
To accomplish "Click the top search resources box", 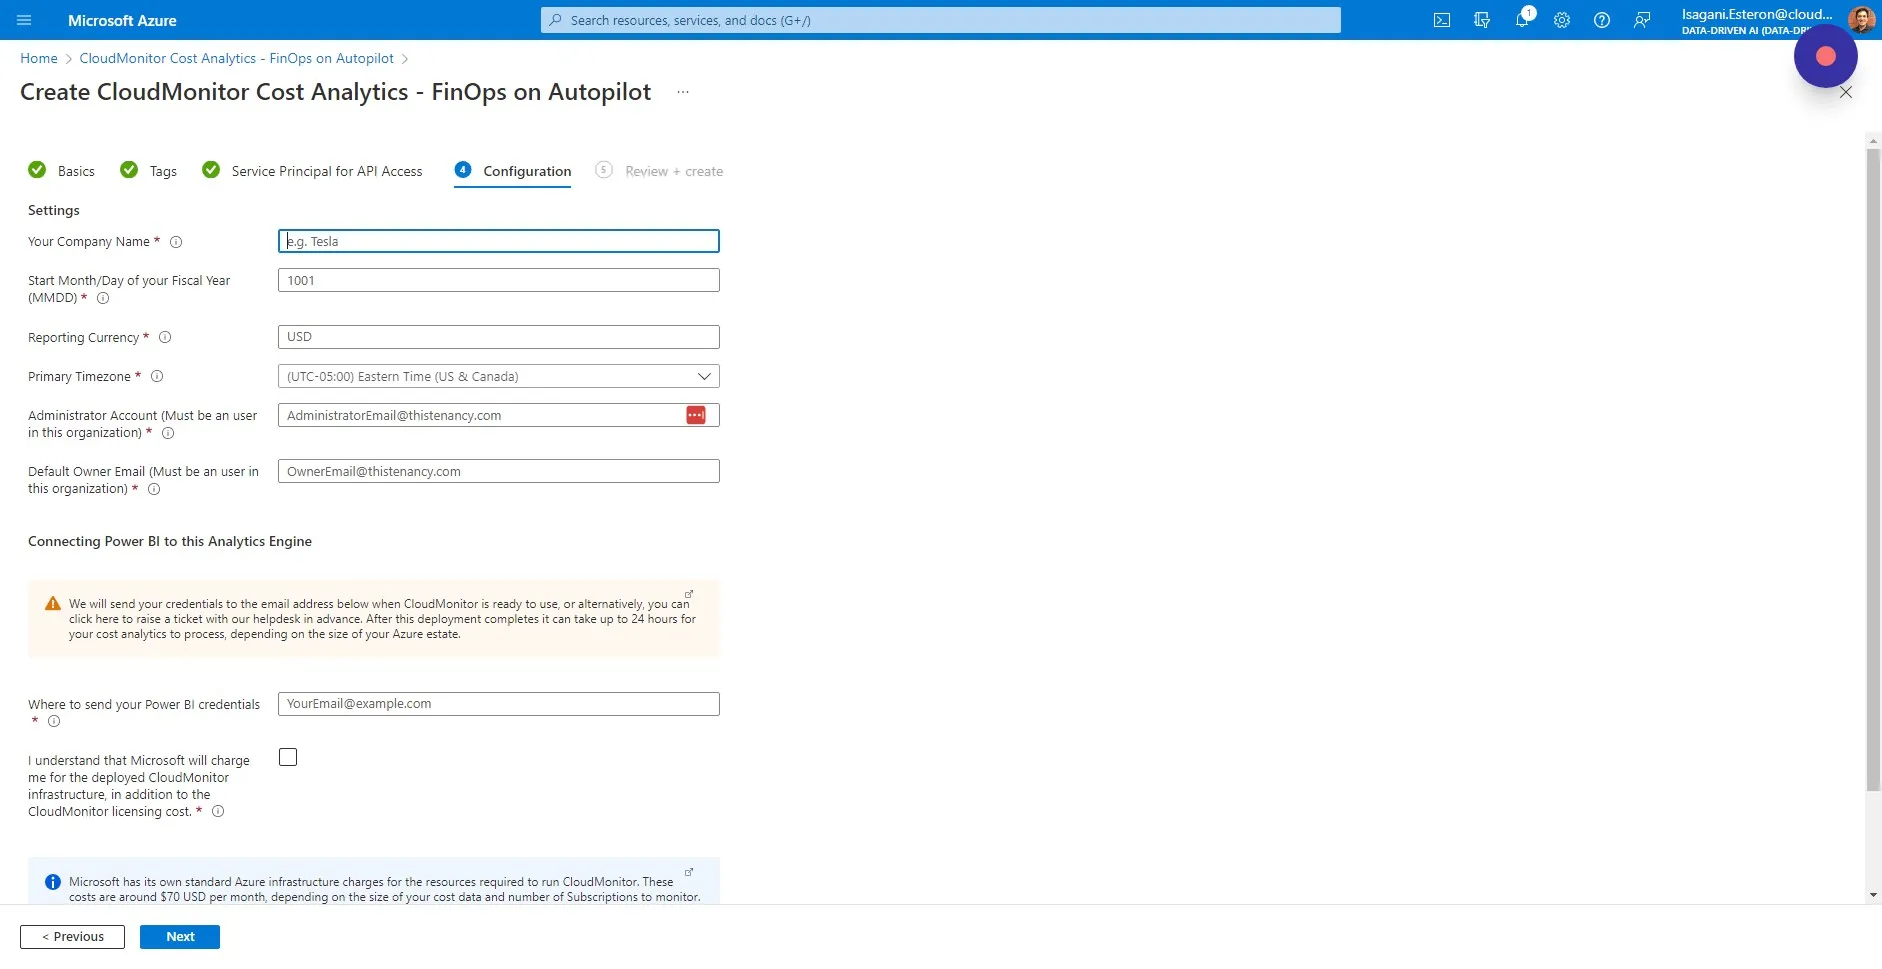I will click(941, 20).
